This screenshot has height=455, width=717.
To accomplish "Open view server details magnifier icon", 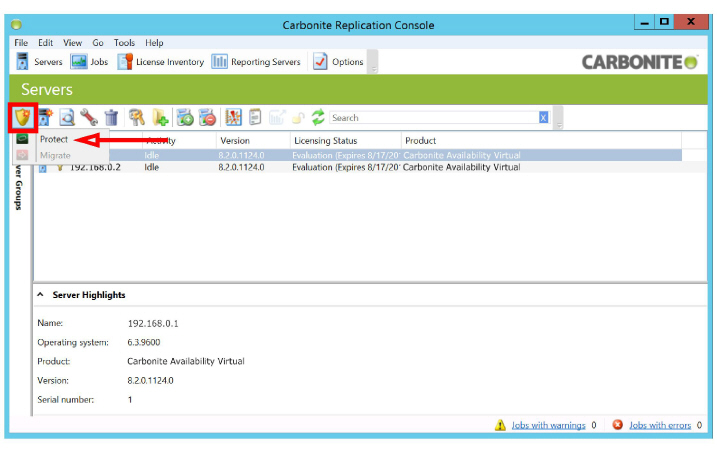I will tap(67, 118).
